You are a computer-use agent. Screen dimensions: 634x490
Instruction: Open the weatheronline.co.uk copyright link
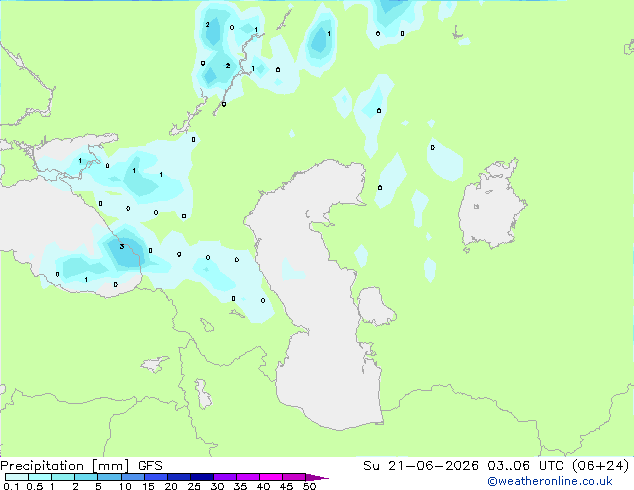[550, 481]
